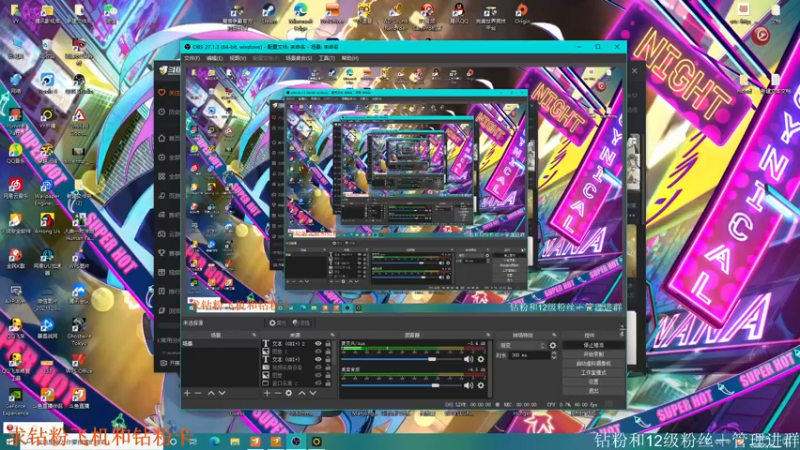
Task: Open File Explorer taskbar icon
Action: click(x=235, y=441)
